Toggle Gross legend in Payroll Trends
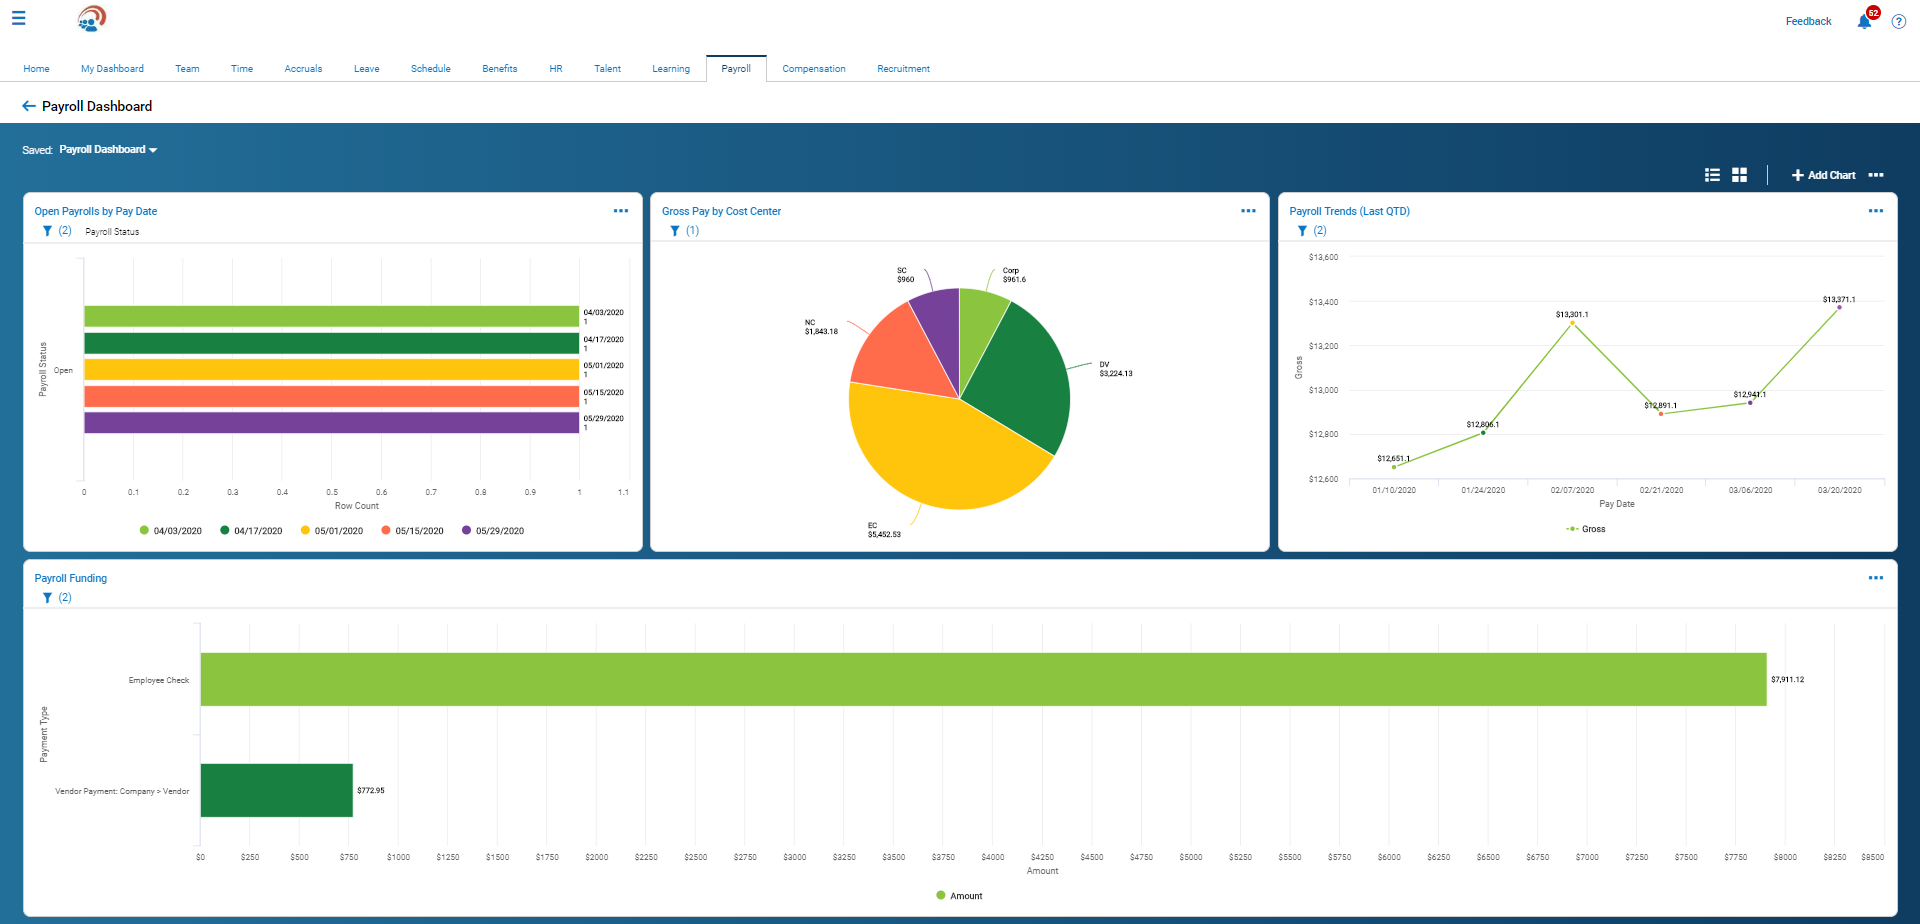Image resolution: width=1920 pixels, height=924 pixels. coord(1586,529)
